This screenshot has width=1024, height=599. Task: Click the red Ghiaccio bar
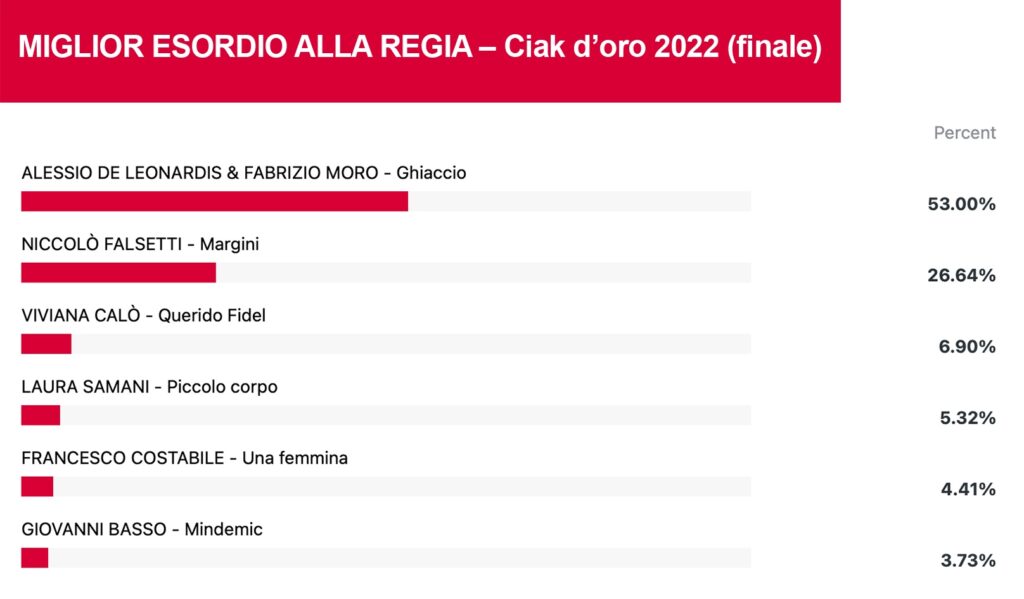215,201
